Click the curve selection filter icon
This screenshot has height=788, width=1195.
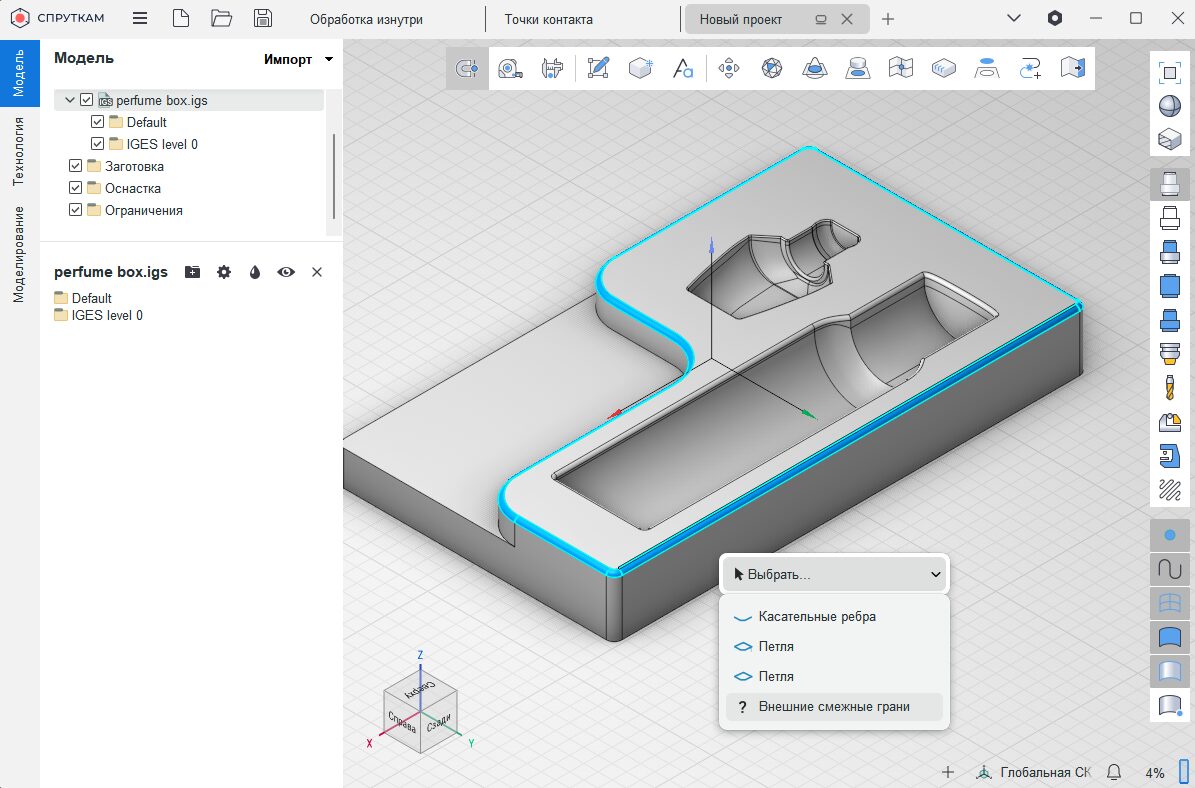pyautogui.click(x=1168, y=569)
